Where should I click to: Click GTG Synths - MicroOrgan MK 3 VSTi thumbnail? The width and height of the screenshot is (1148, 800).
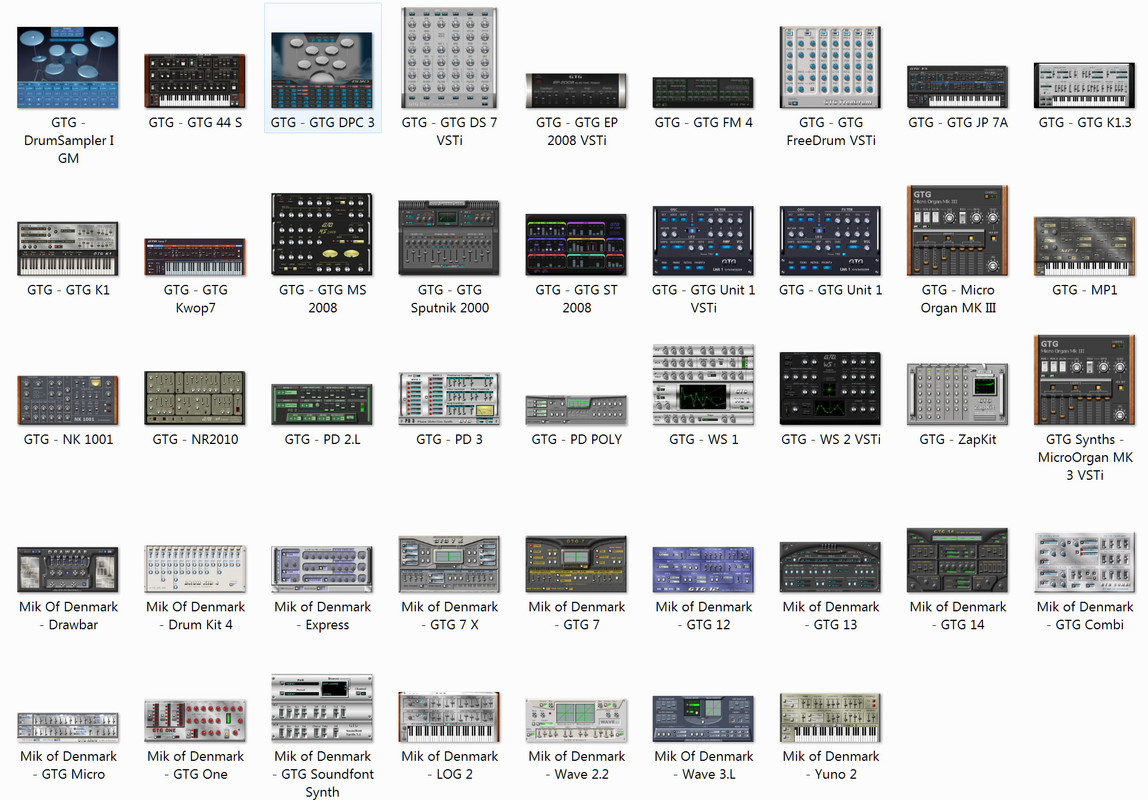tap(1084, 380)
